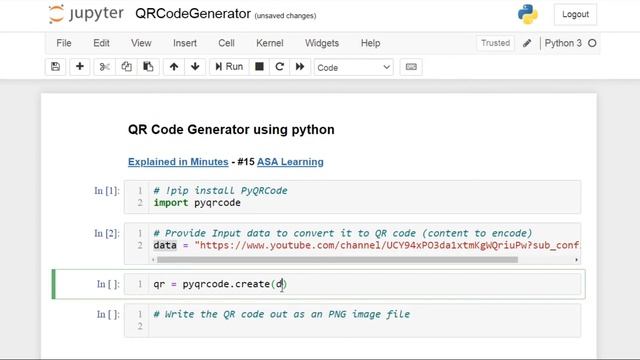Image resolution: width=640 pixels, height=360 pixels.
Task: Open the Help menu
Action: point(371,43)
